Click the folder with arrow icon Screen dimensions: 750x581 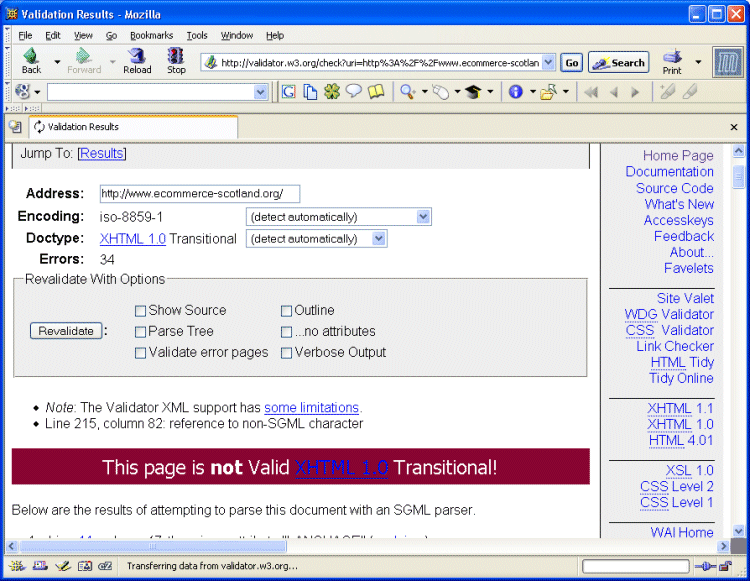549,92
